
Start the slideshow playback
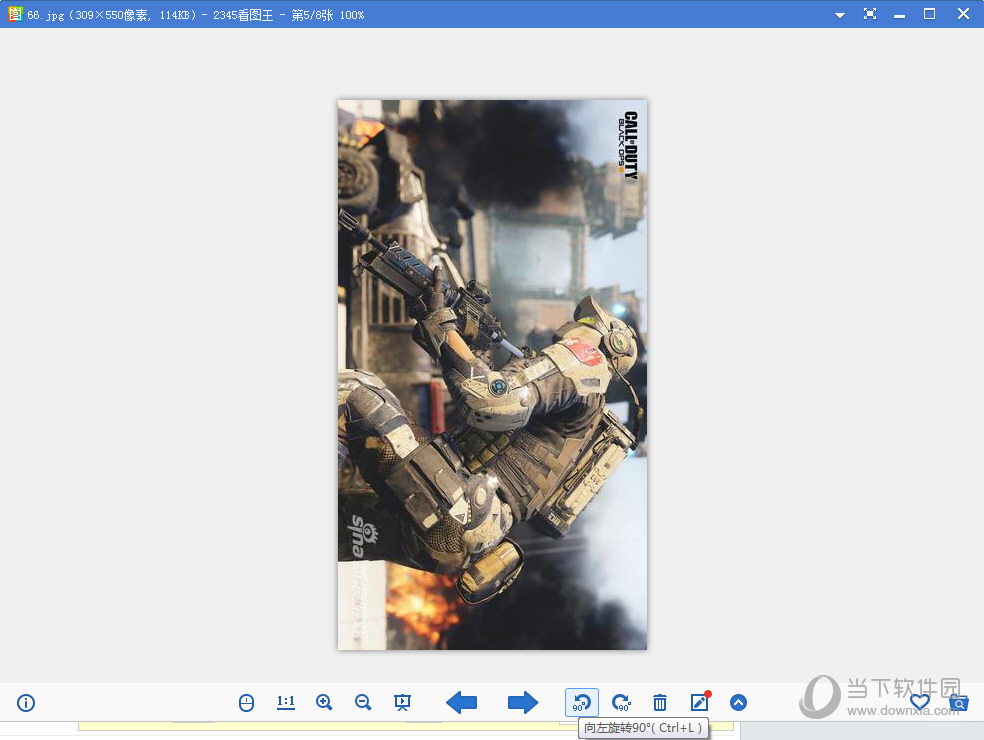coord(402,703)
